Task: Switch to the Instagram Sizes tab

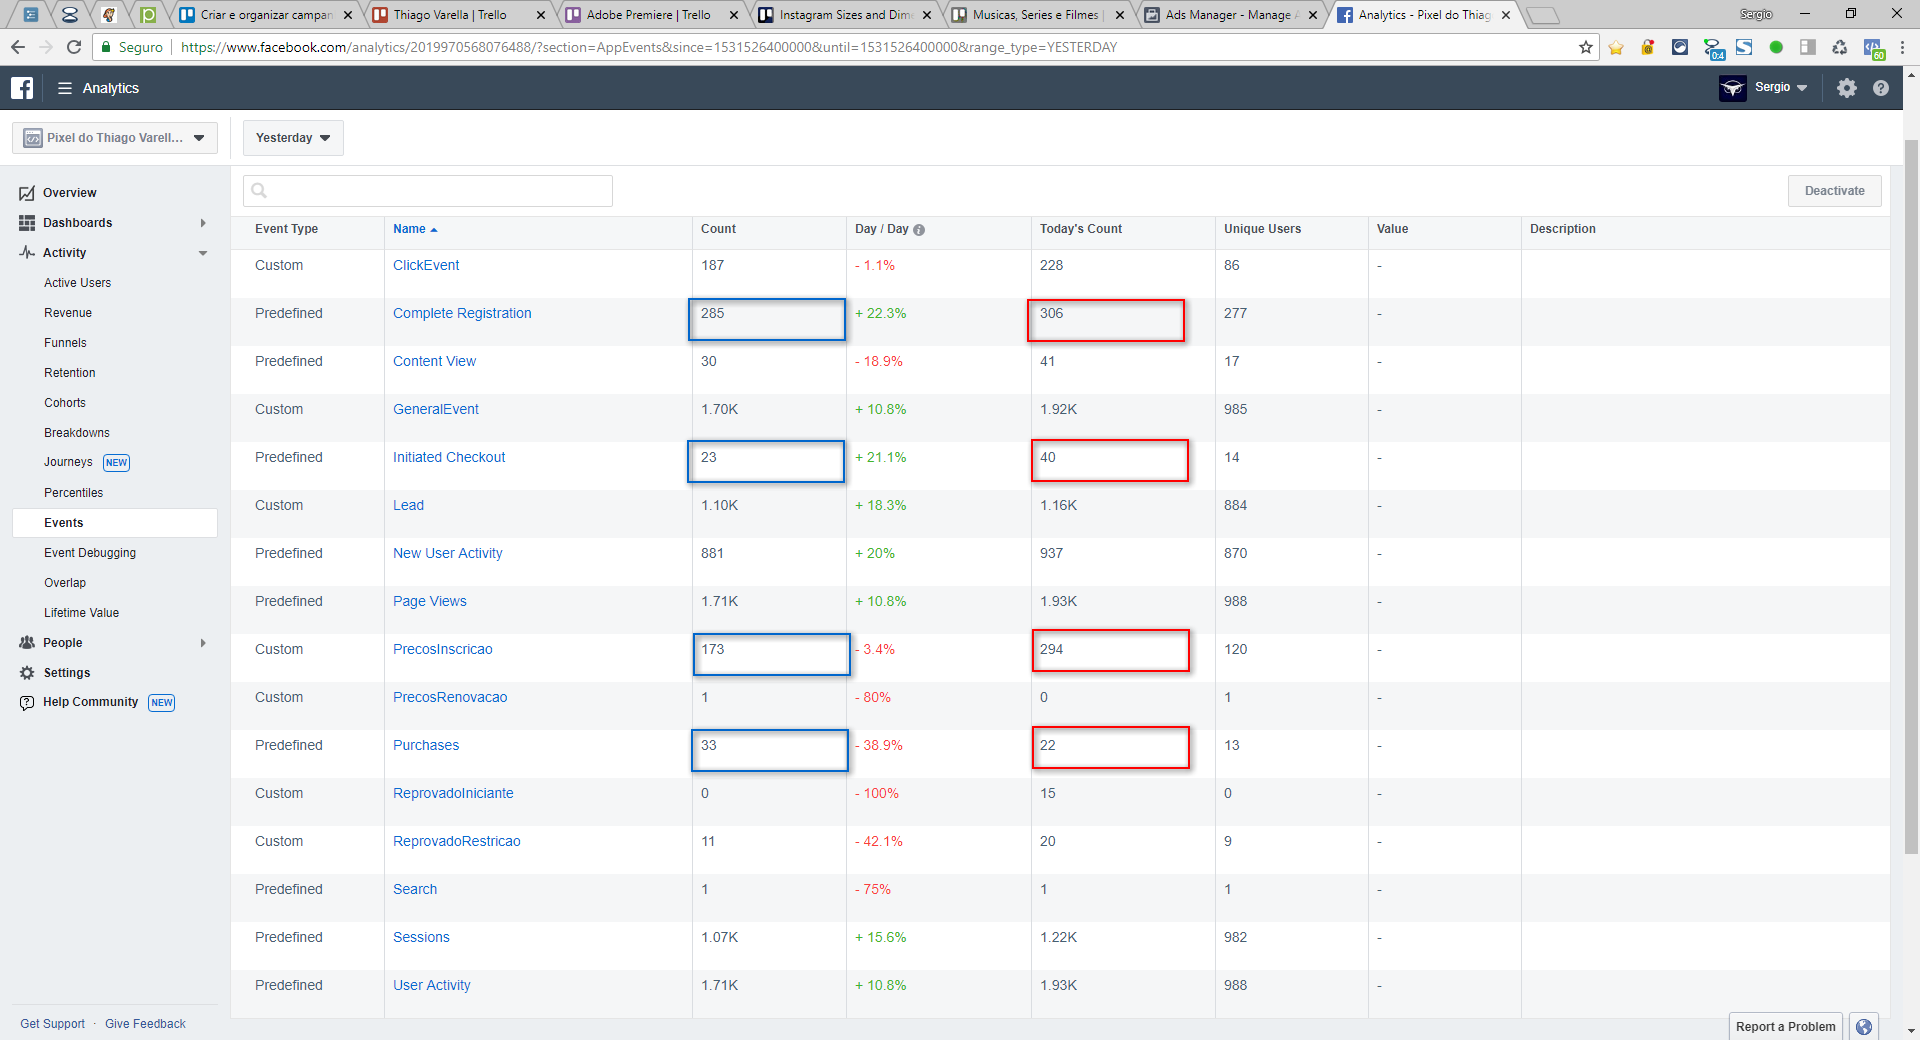Action: (x=844, y=15)
